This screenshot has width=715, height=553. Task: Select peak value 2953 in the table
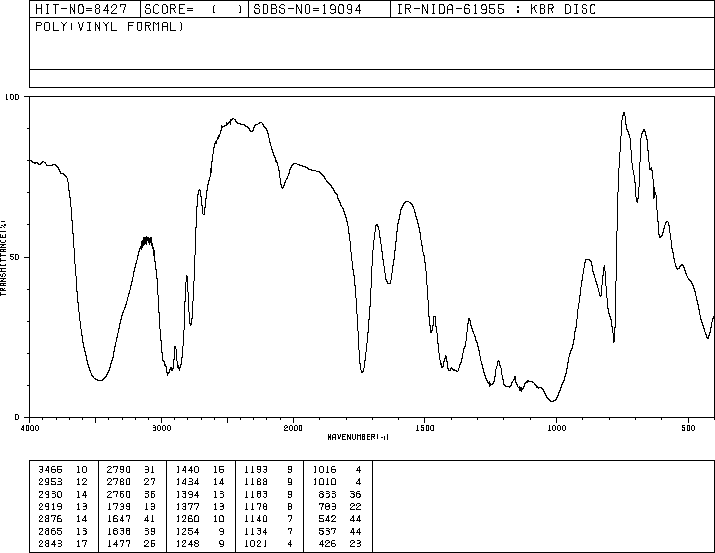[x=50, y=482]
